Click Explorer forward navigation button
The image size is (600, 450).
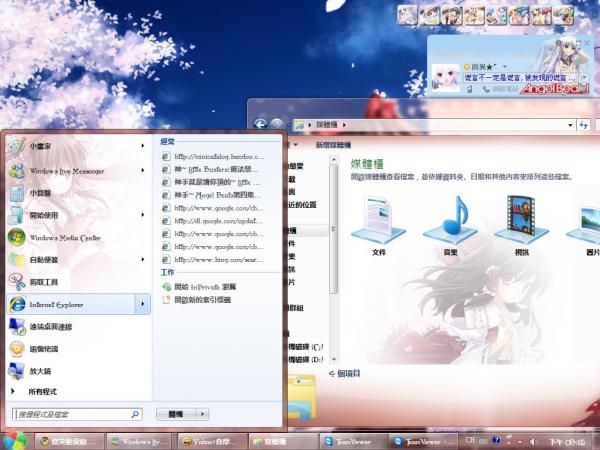click(x=276, y=124)
